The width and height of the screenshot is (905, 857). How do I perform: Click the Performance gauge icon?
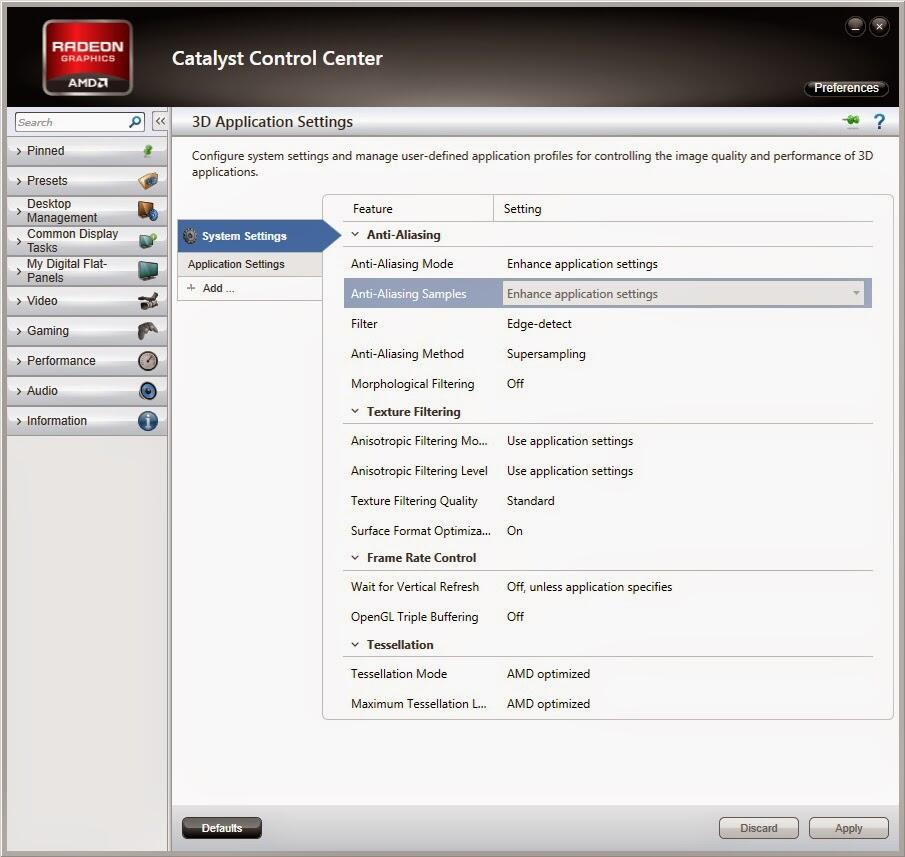pyautogui.click(x=148, y=361)
